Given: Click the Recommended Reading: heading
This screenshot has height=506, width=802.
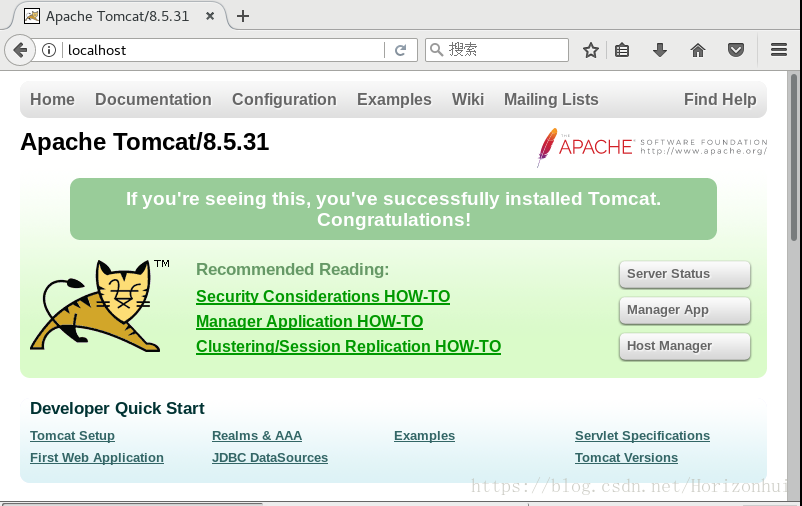Looking at the screenshot, I should click(293, 270).
